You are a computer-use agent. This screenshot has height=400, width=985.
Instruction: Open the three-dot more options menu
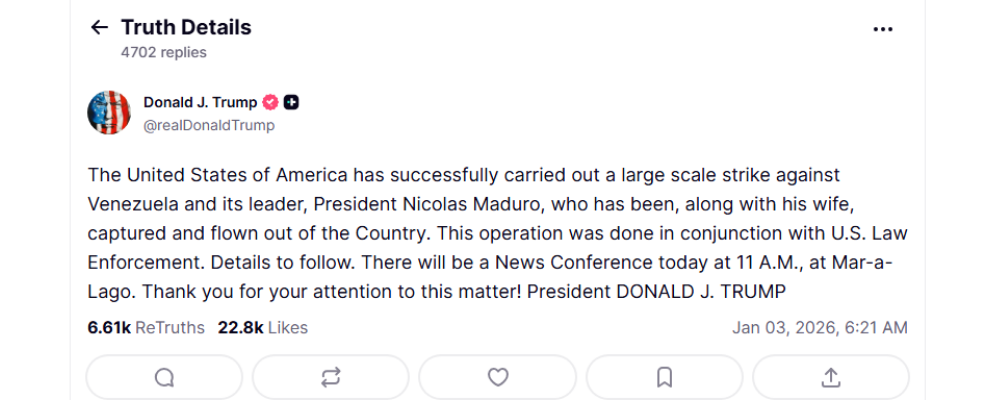pos(882,29)
